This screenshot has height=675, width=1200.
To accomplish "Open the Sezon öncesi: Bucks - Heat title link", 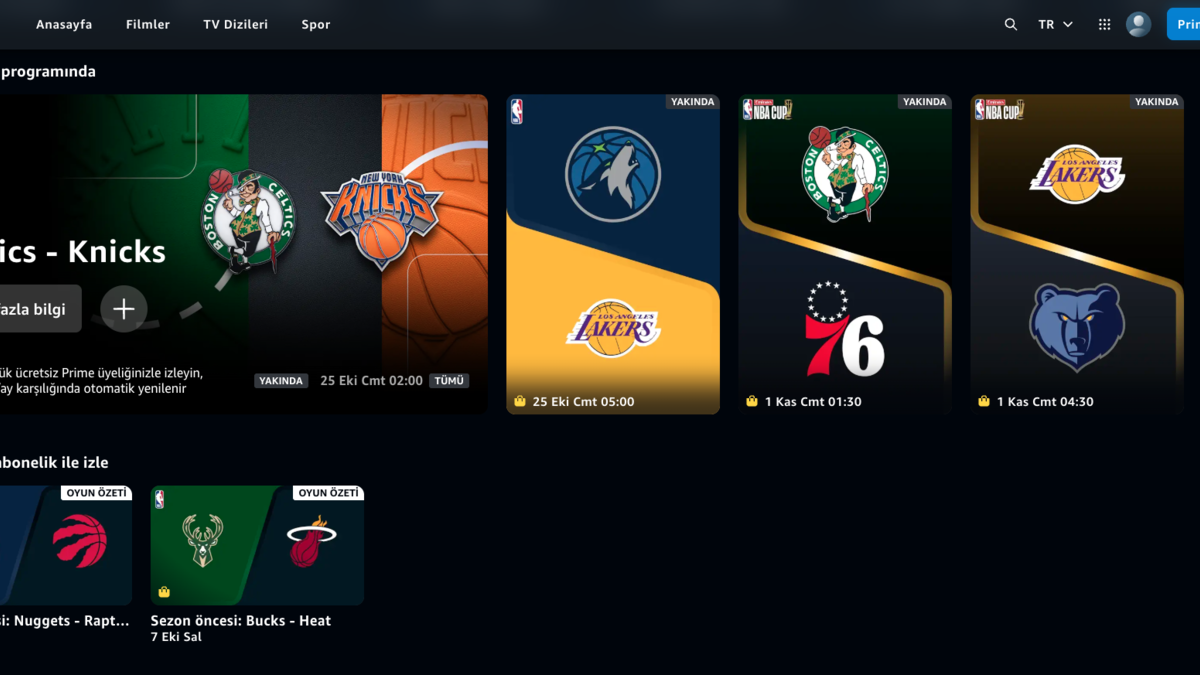I will pos(241,620).
